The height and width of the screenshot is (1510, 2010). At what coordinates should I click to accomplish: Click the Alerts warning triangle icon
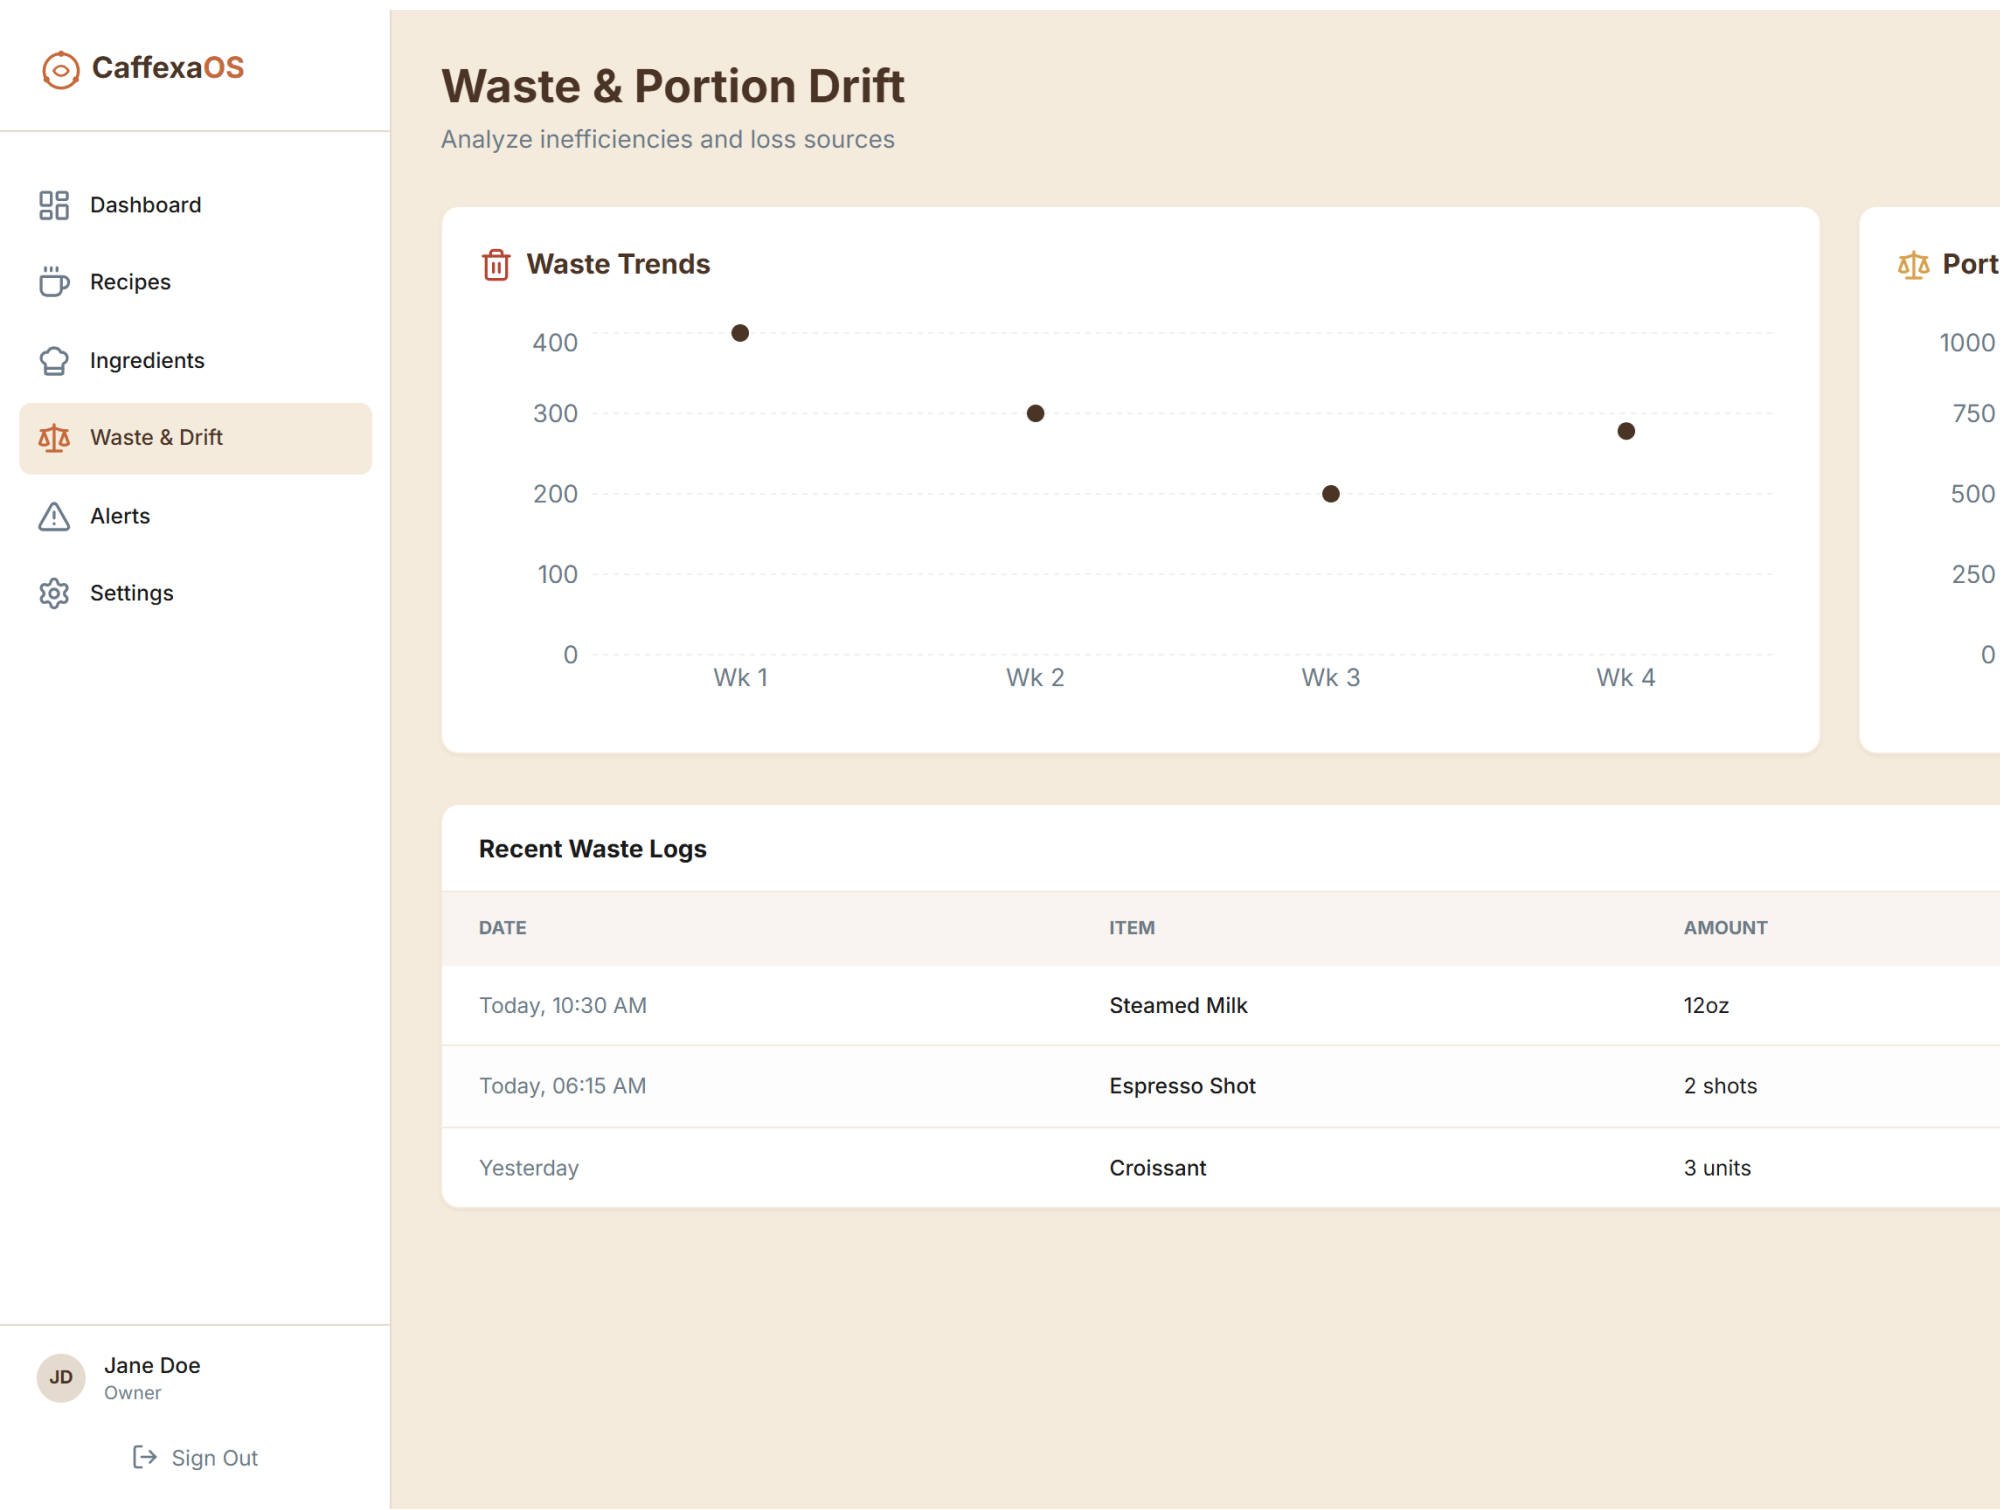[54, 516]
